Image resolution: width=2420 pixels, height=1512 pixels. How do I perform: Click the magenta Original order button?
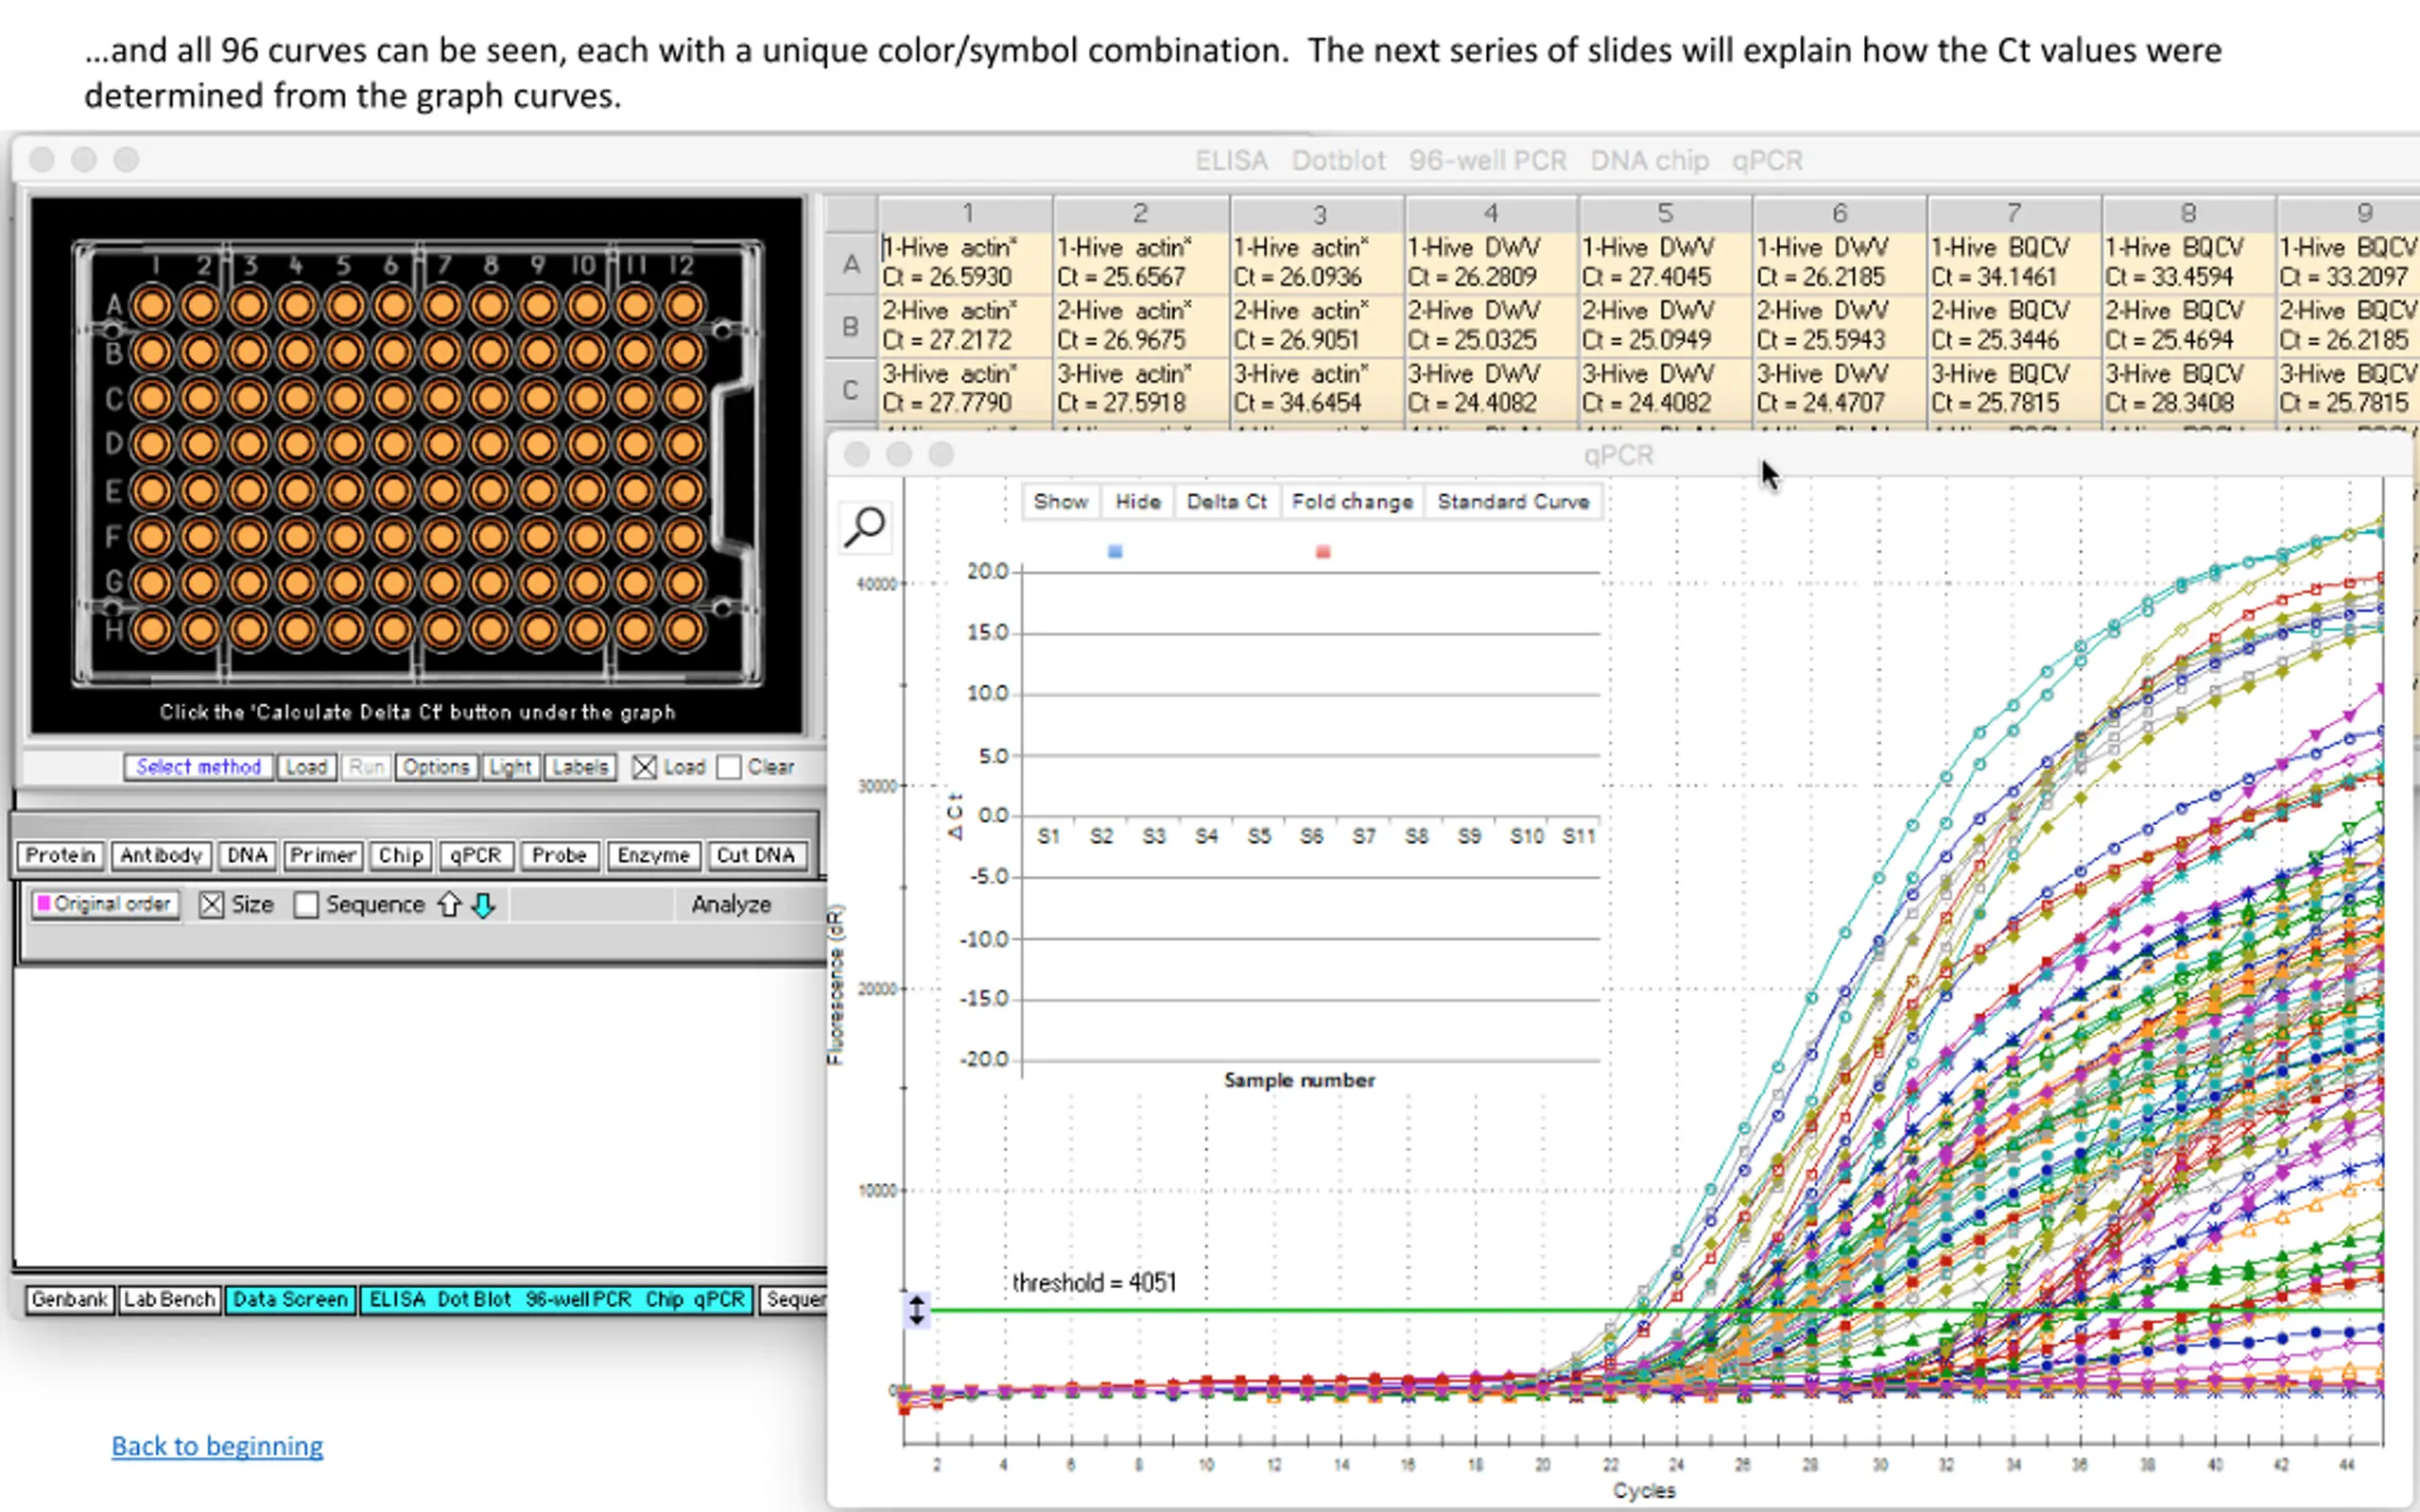105,904
